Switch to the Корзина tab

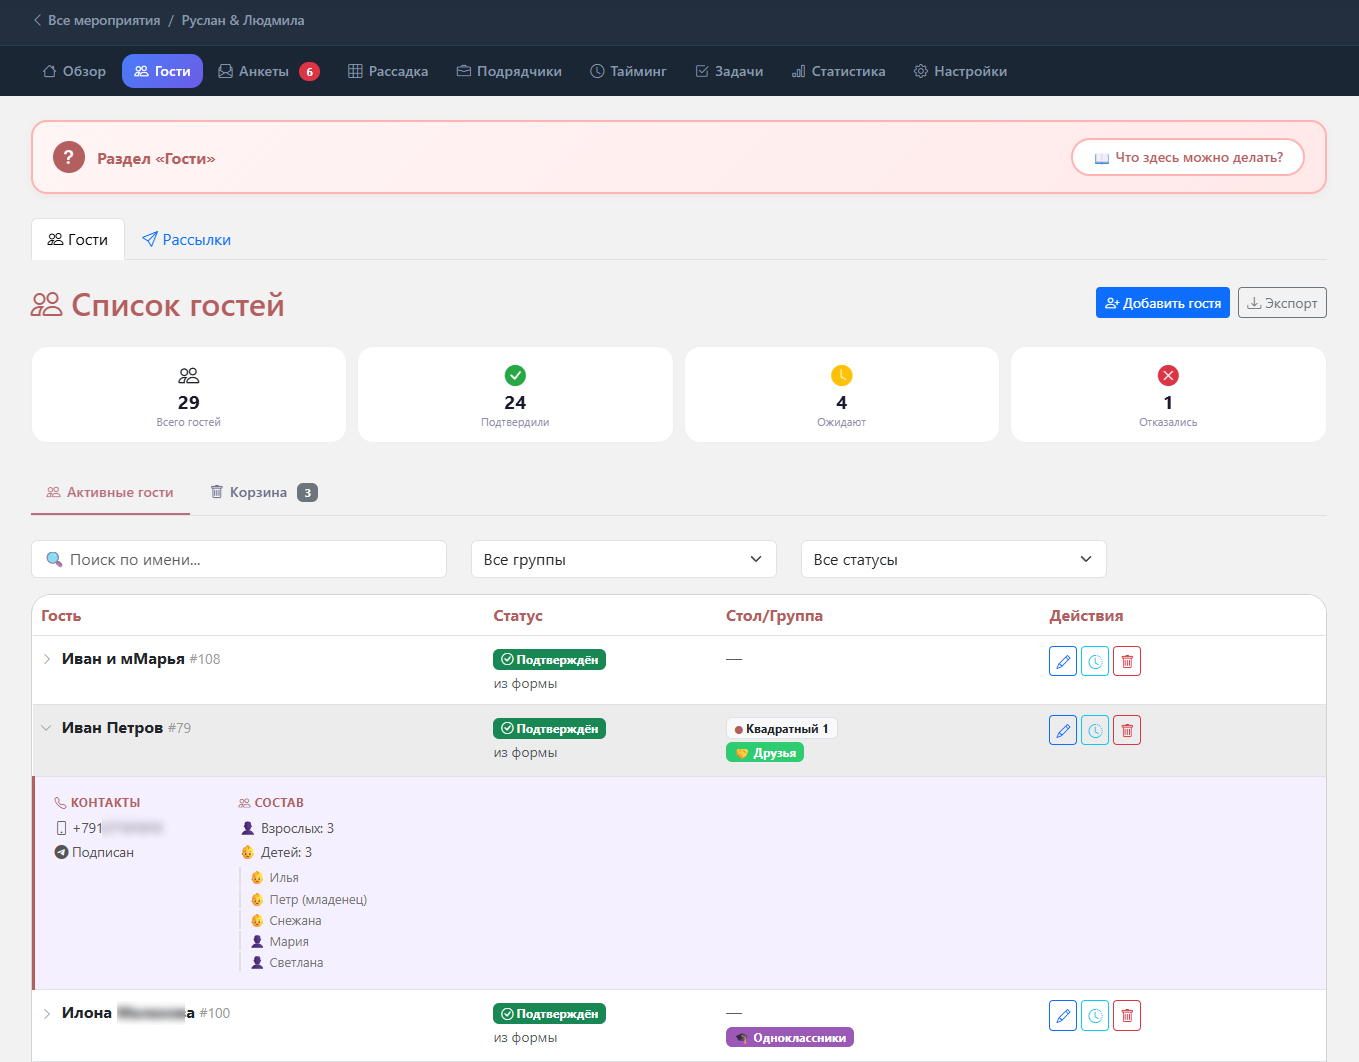click(263, 492)
